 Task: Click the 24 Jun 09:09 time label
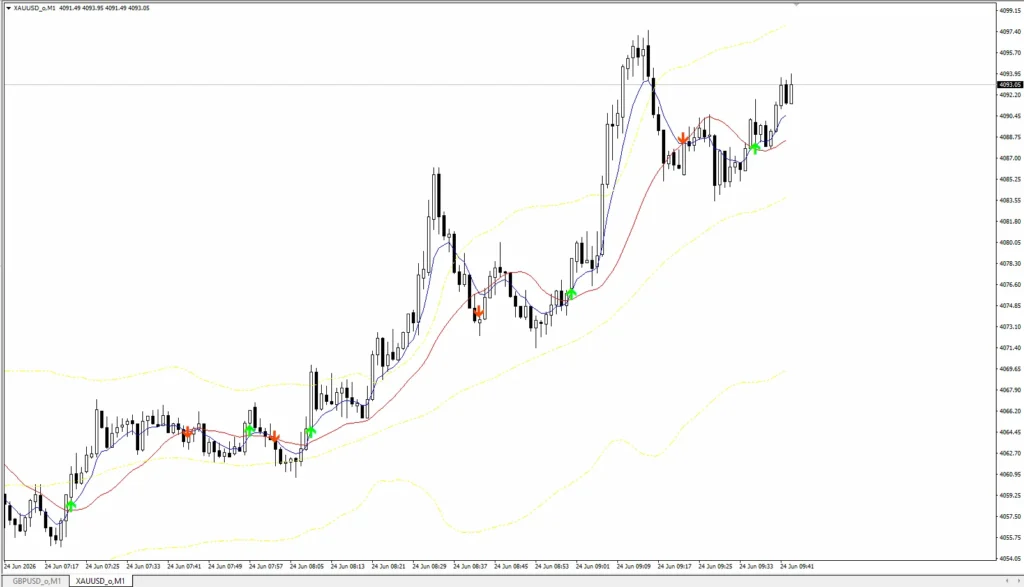633,566
